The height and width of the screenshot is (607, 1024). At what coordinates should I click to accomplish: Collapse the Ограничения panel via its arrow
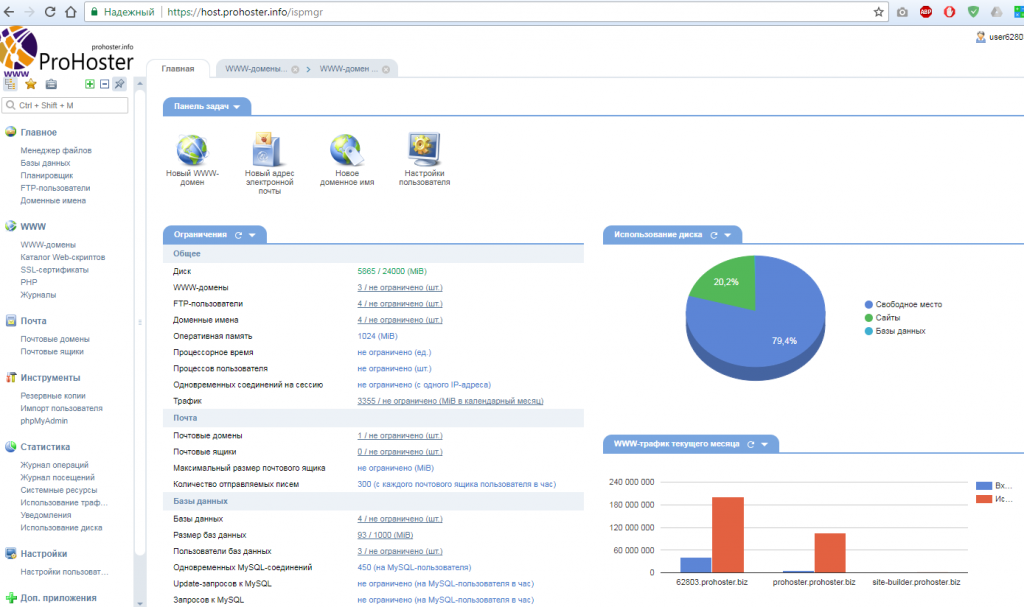[252, 235]
